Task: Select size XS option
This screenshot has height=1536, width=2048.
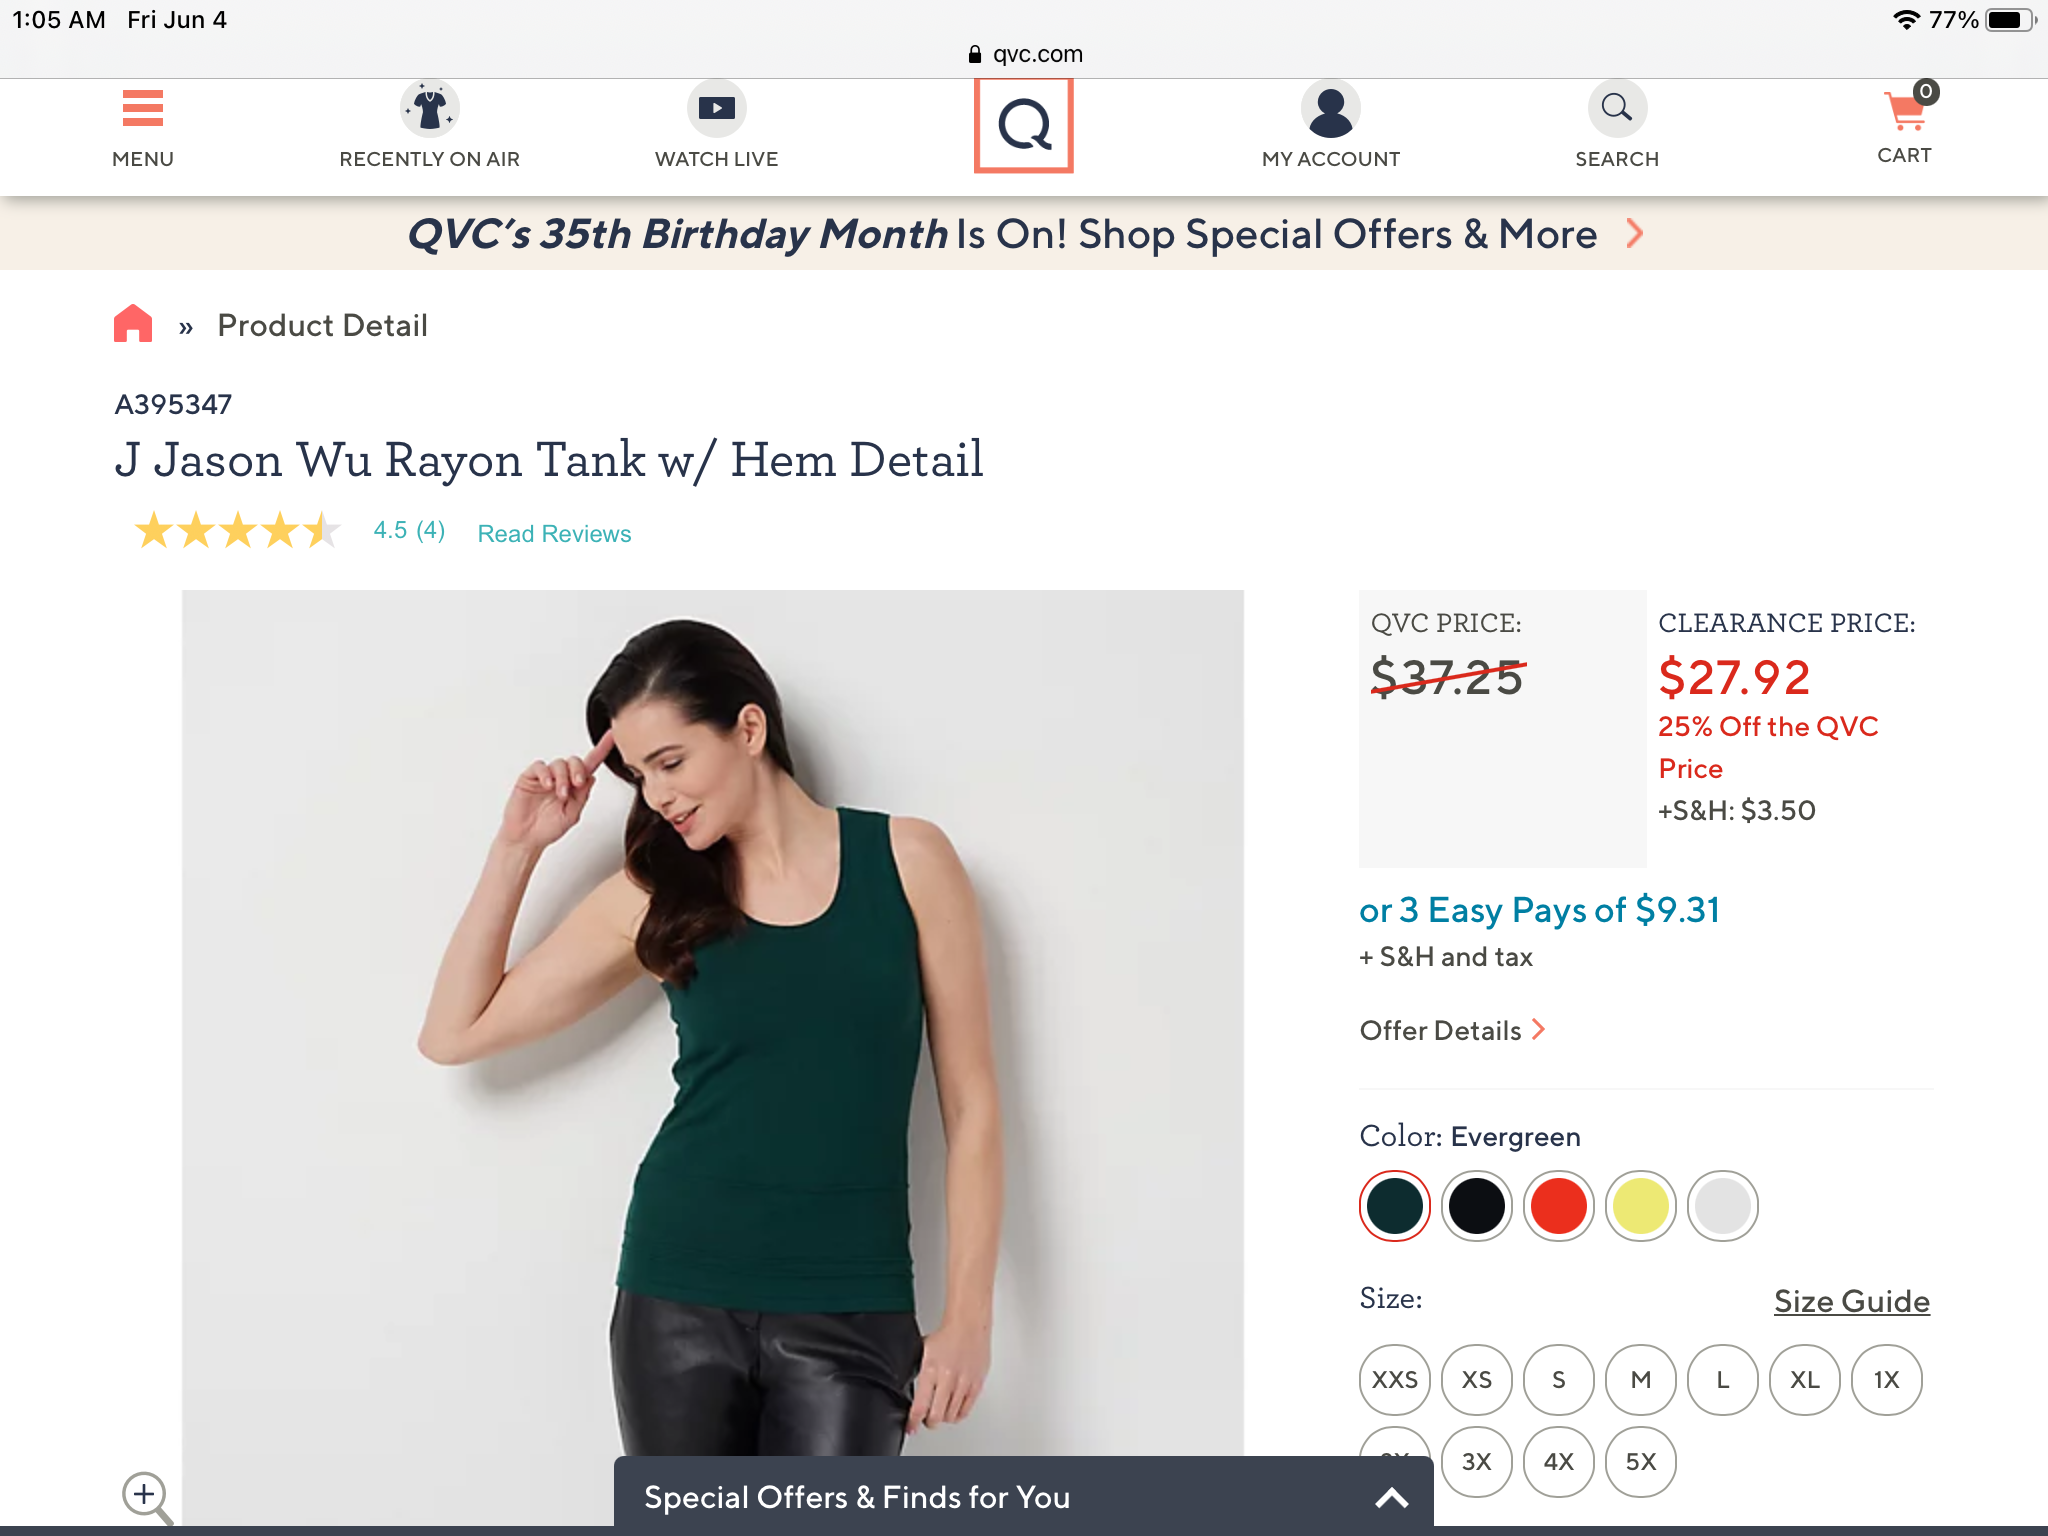Action: (x=1476, y=1380)
